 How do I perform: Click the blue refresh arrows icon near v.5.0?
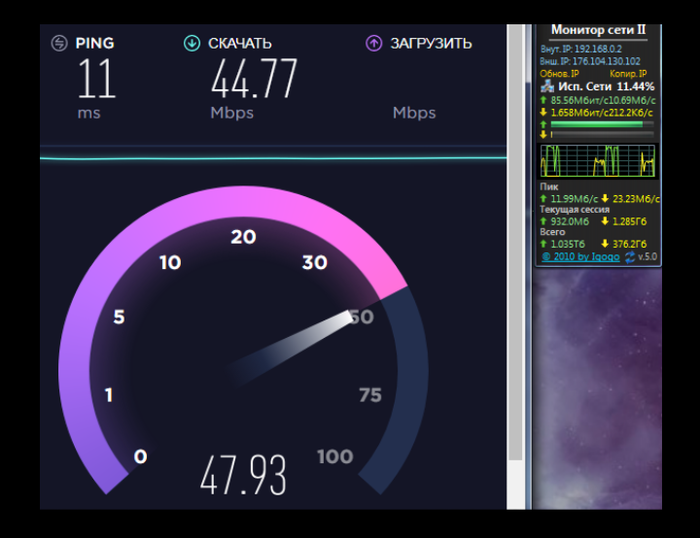(x=629, y=257)
